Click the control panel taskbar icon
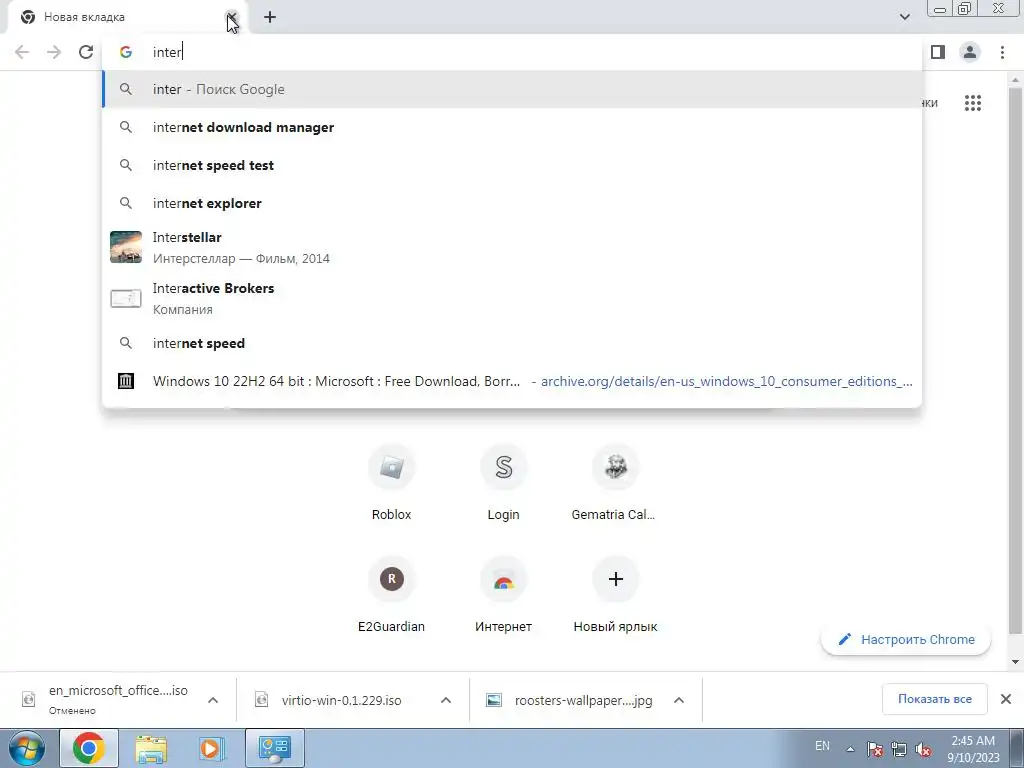Image resolution: width=1024 pixels, height=768 pixels. pos(274,748)
